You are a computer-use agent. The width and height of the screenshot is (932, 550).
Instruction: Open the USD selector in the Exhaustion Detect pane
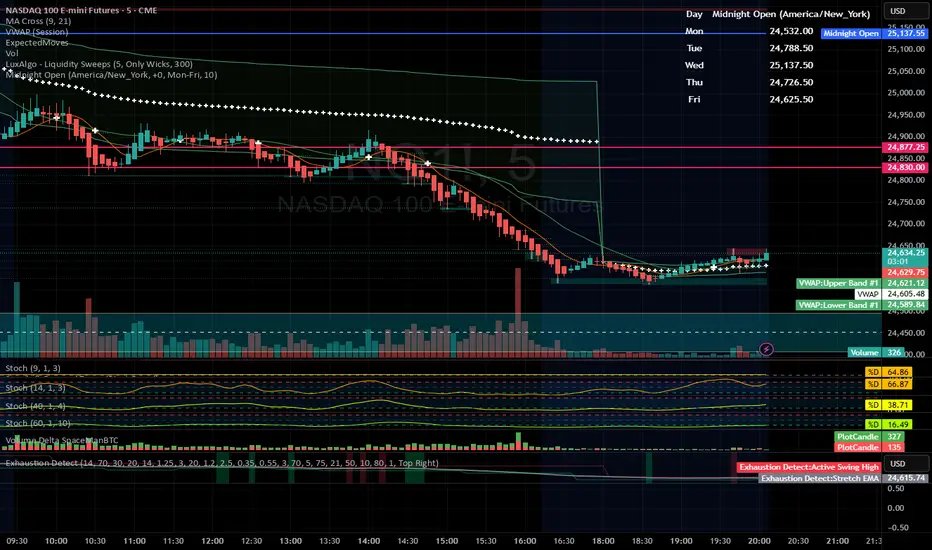tap(905, 464)
